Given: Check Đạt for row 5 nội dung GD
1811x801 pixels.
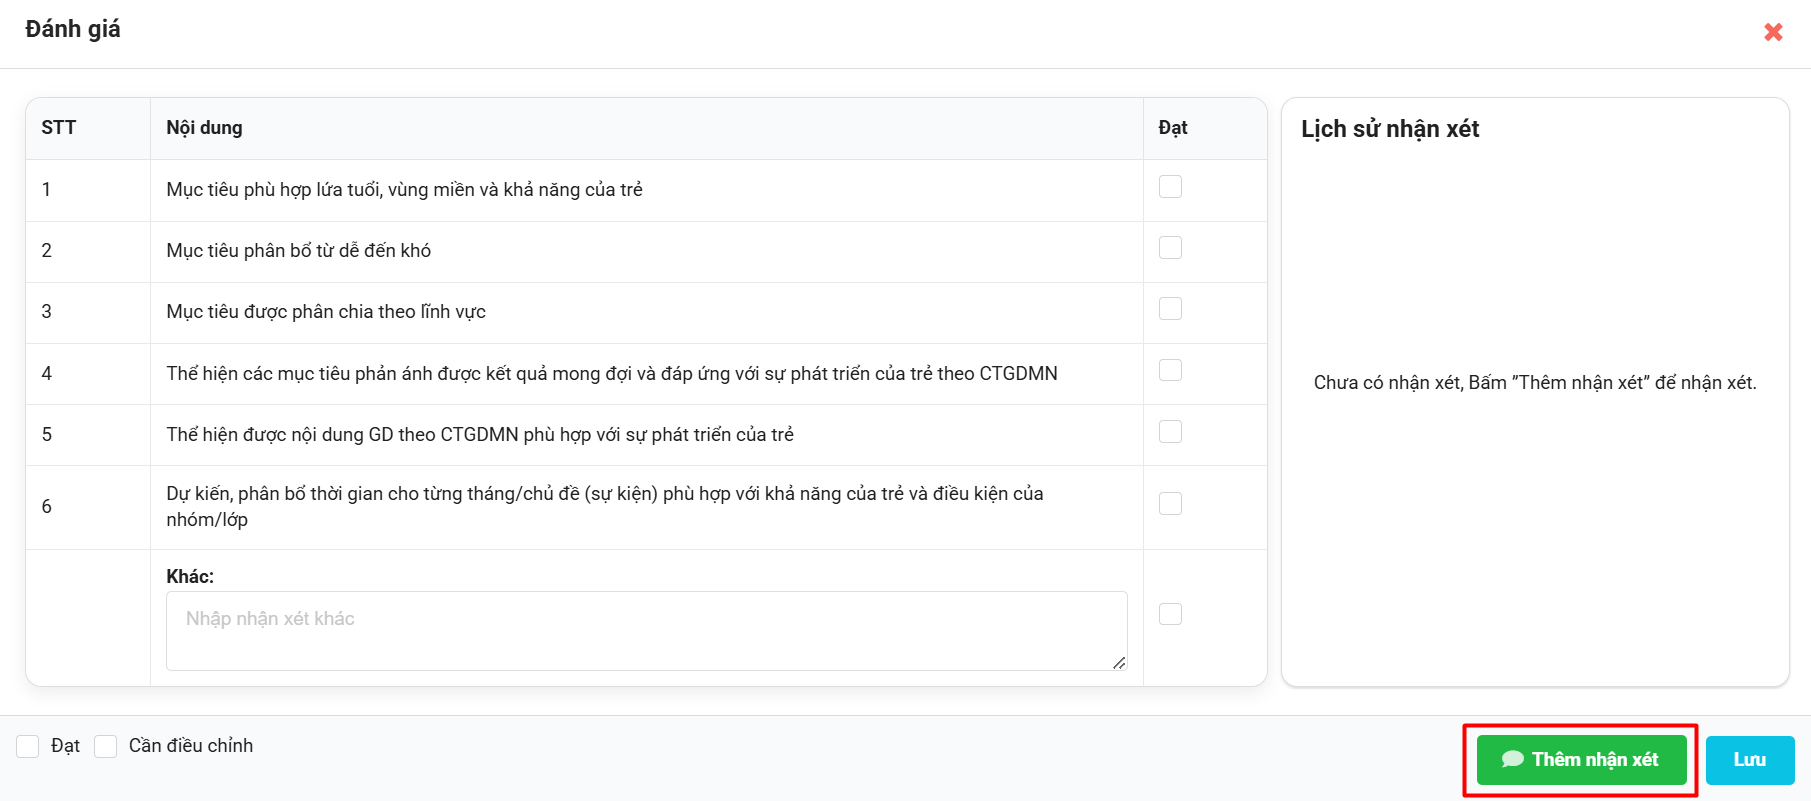Looking at the screenshot, I should 1170,432.
